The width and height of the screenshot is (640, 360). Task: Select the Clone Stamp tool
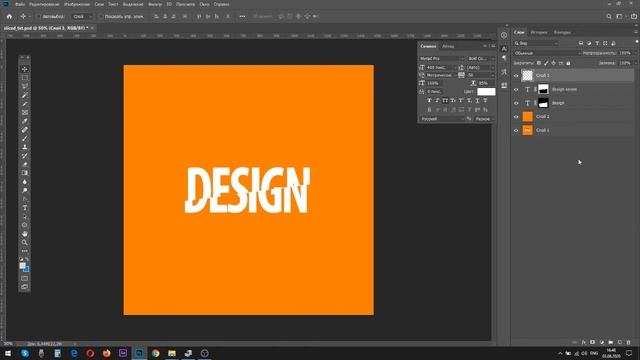(24, 147)
